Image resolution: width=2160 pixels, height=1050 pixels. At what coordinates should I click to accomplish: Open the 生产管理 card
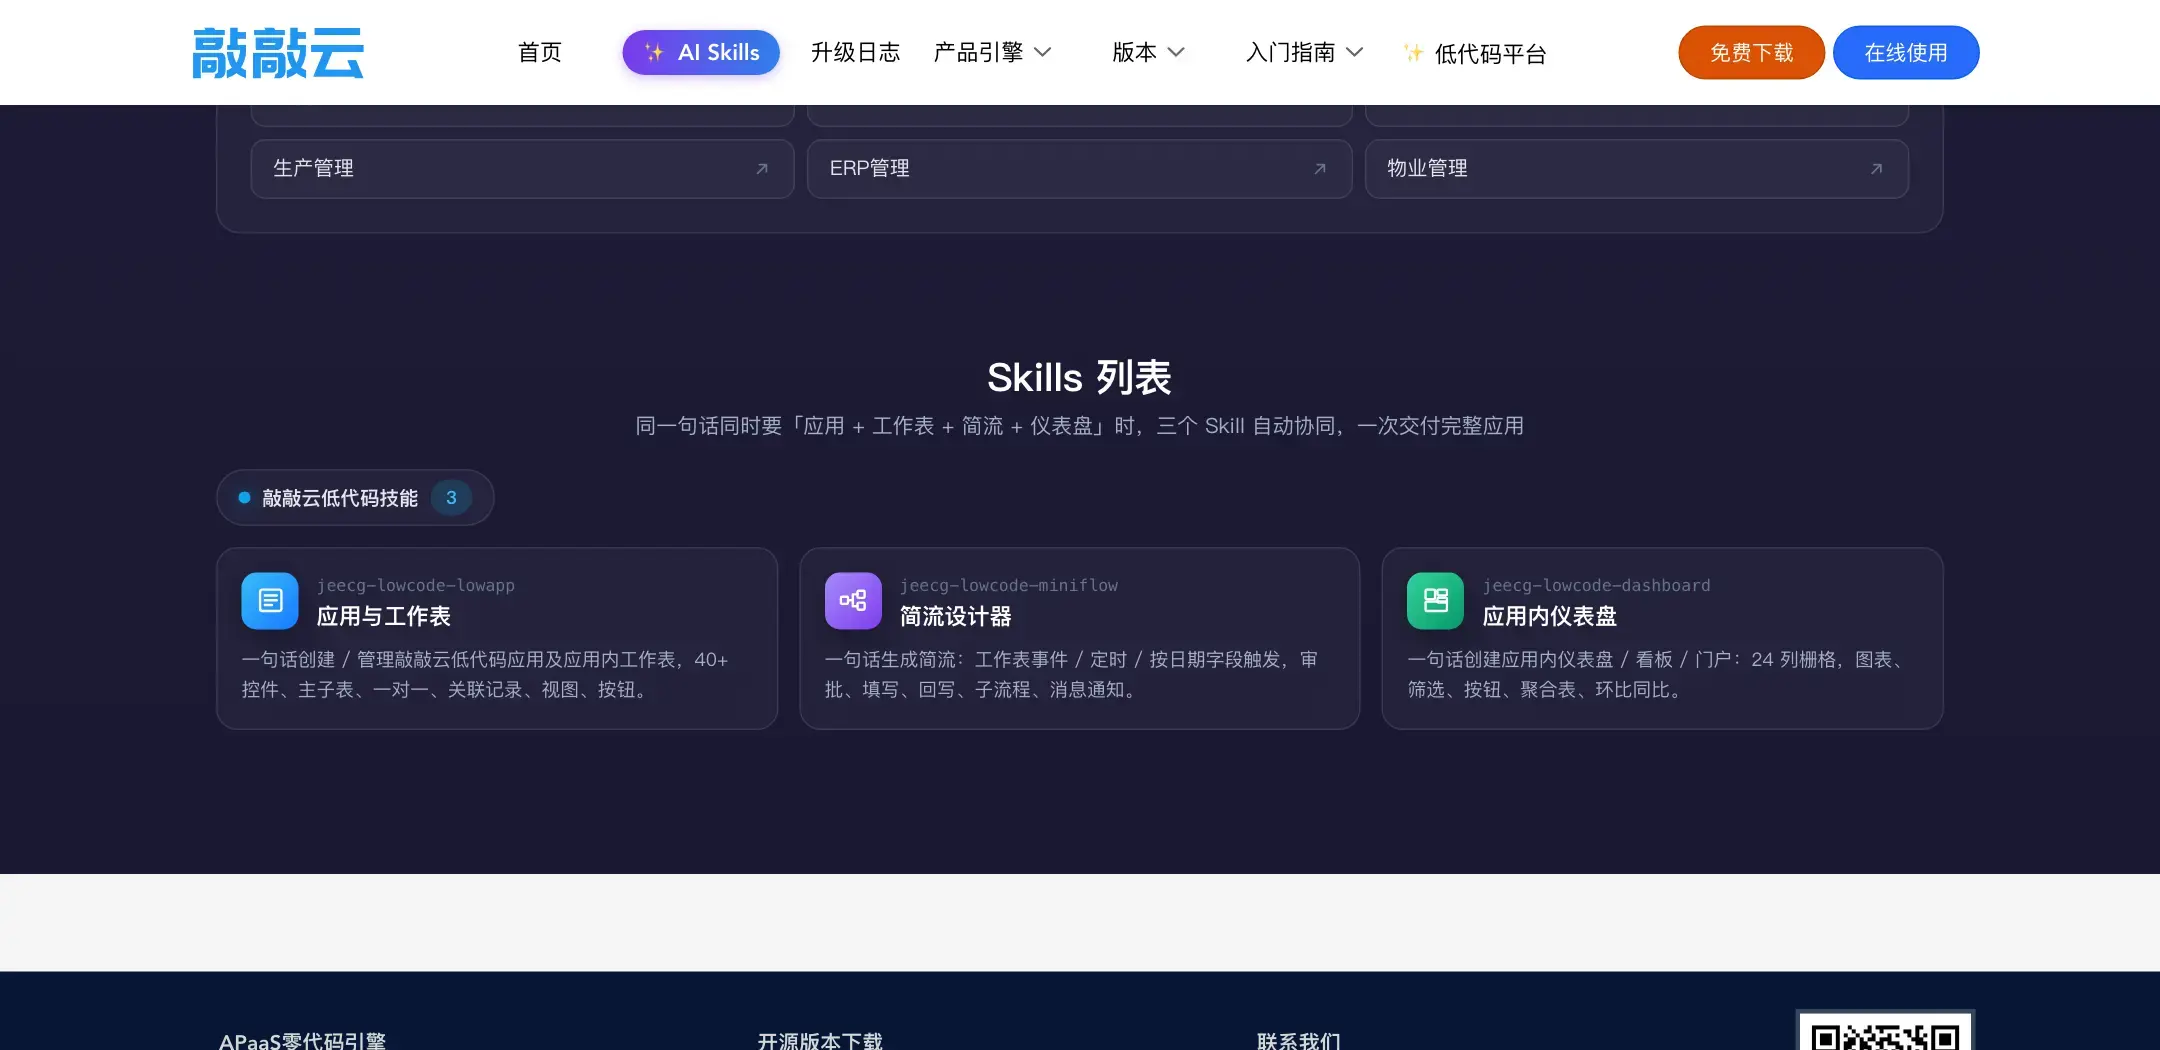coord(522,168)
